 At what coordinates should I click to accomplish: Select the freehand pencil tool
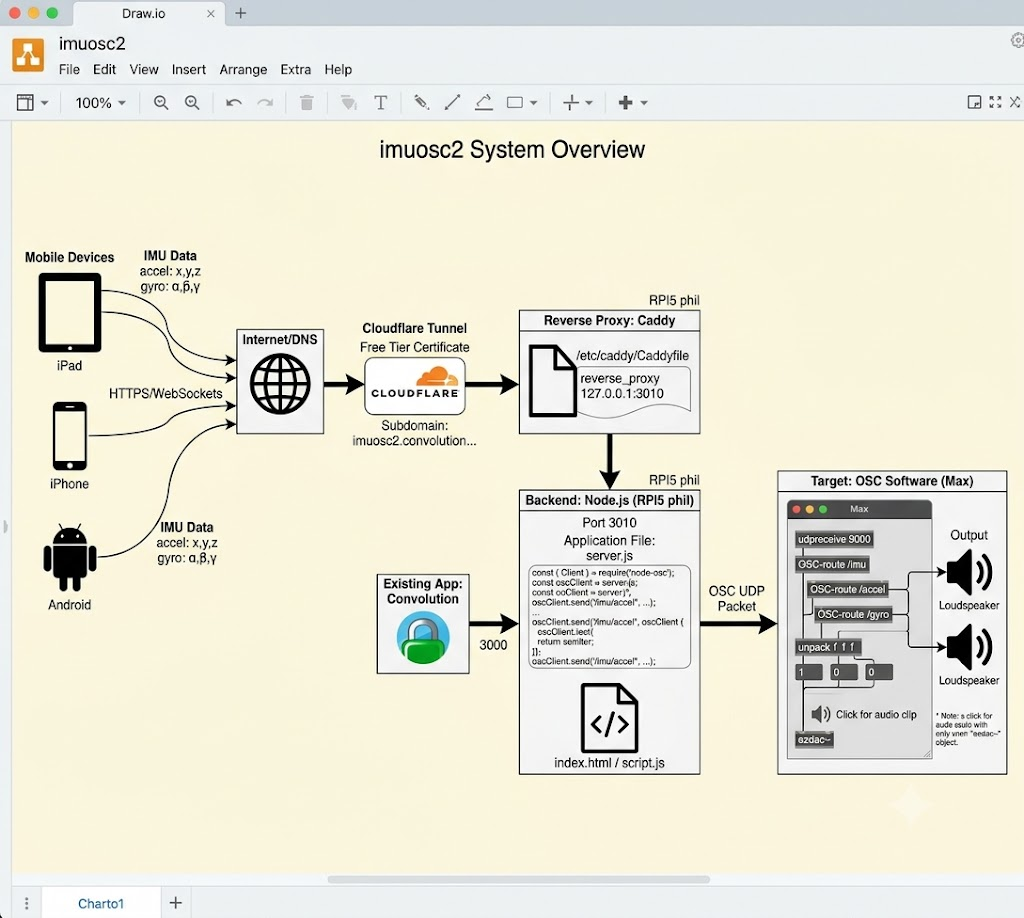pos(421,103)
